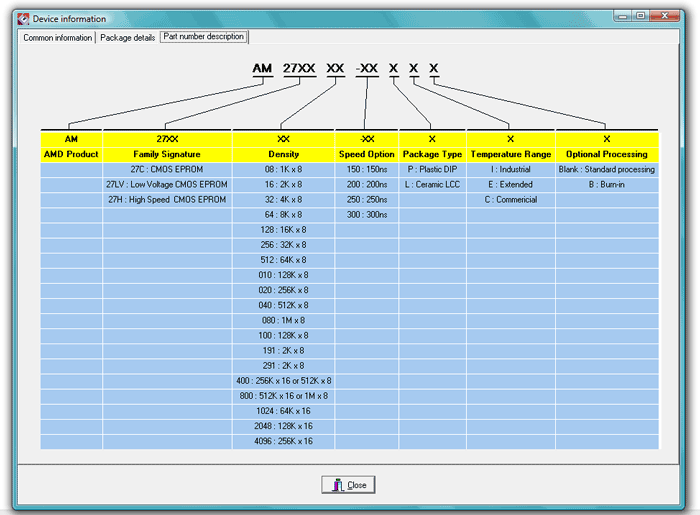Click the '08 : 1K x 8' density cell
The image size is (700, 515).
(283, 170)
